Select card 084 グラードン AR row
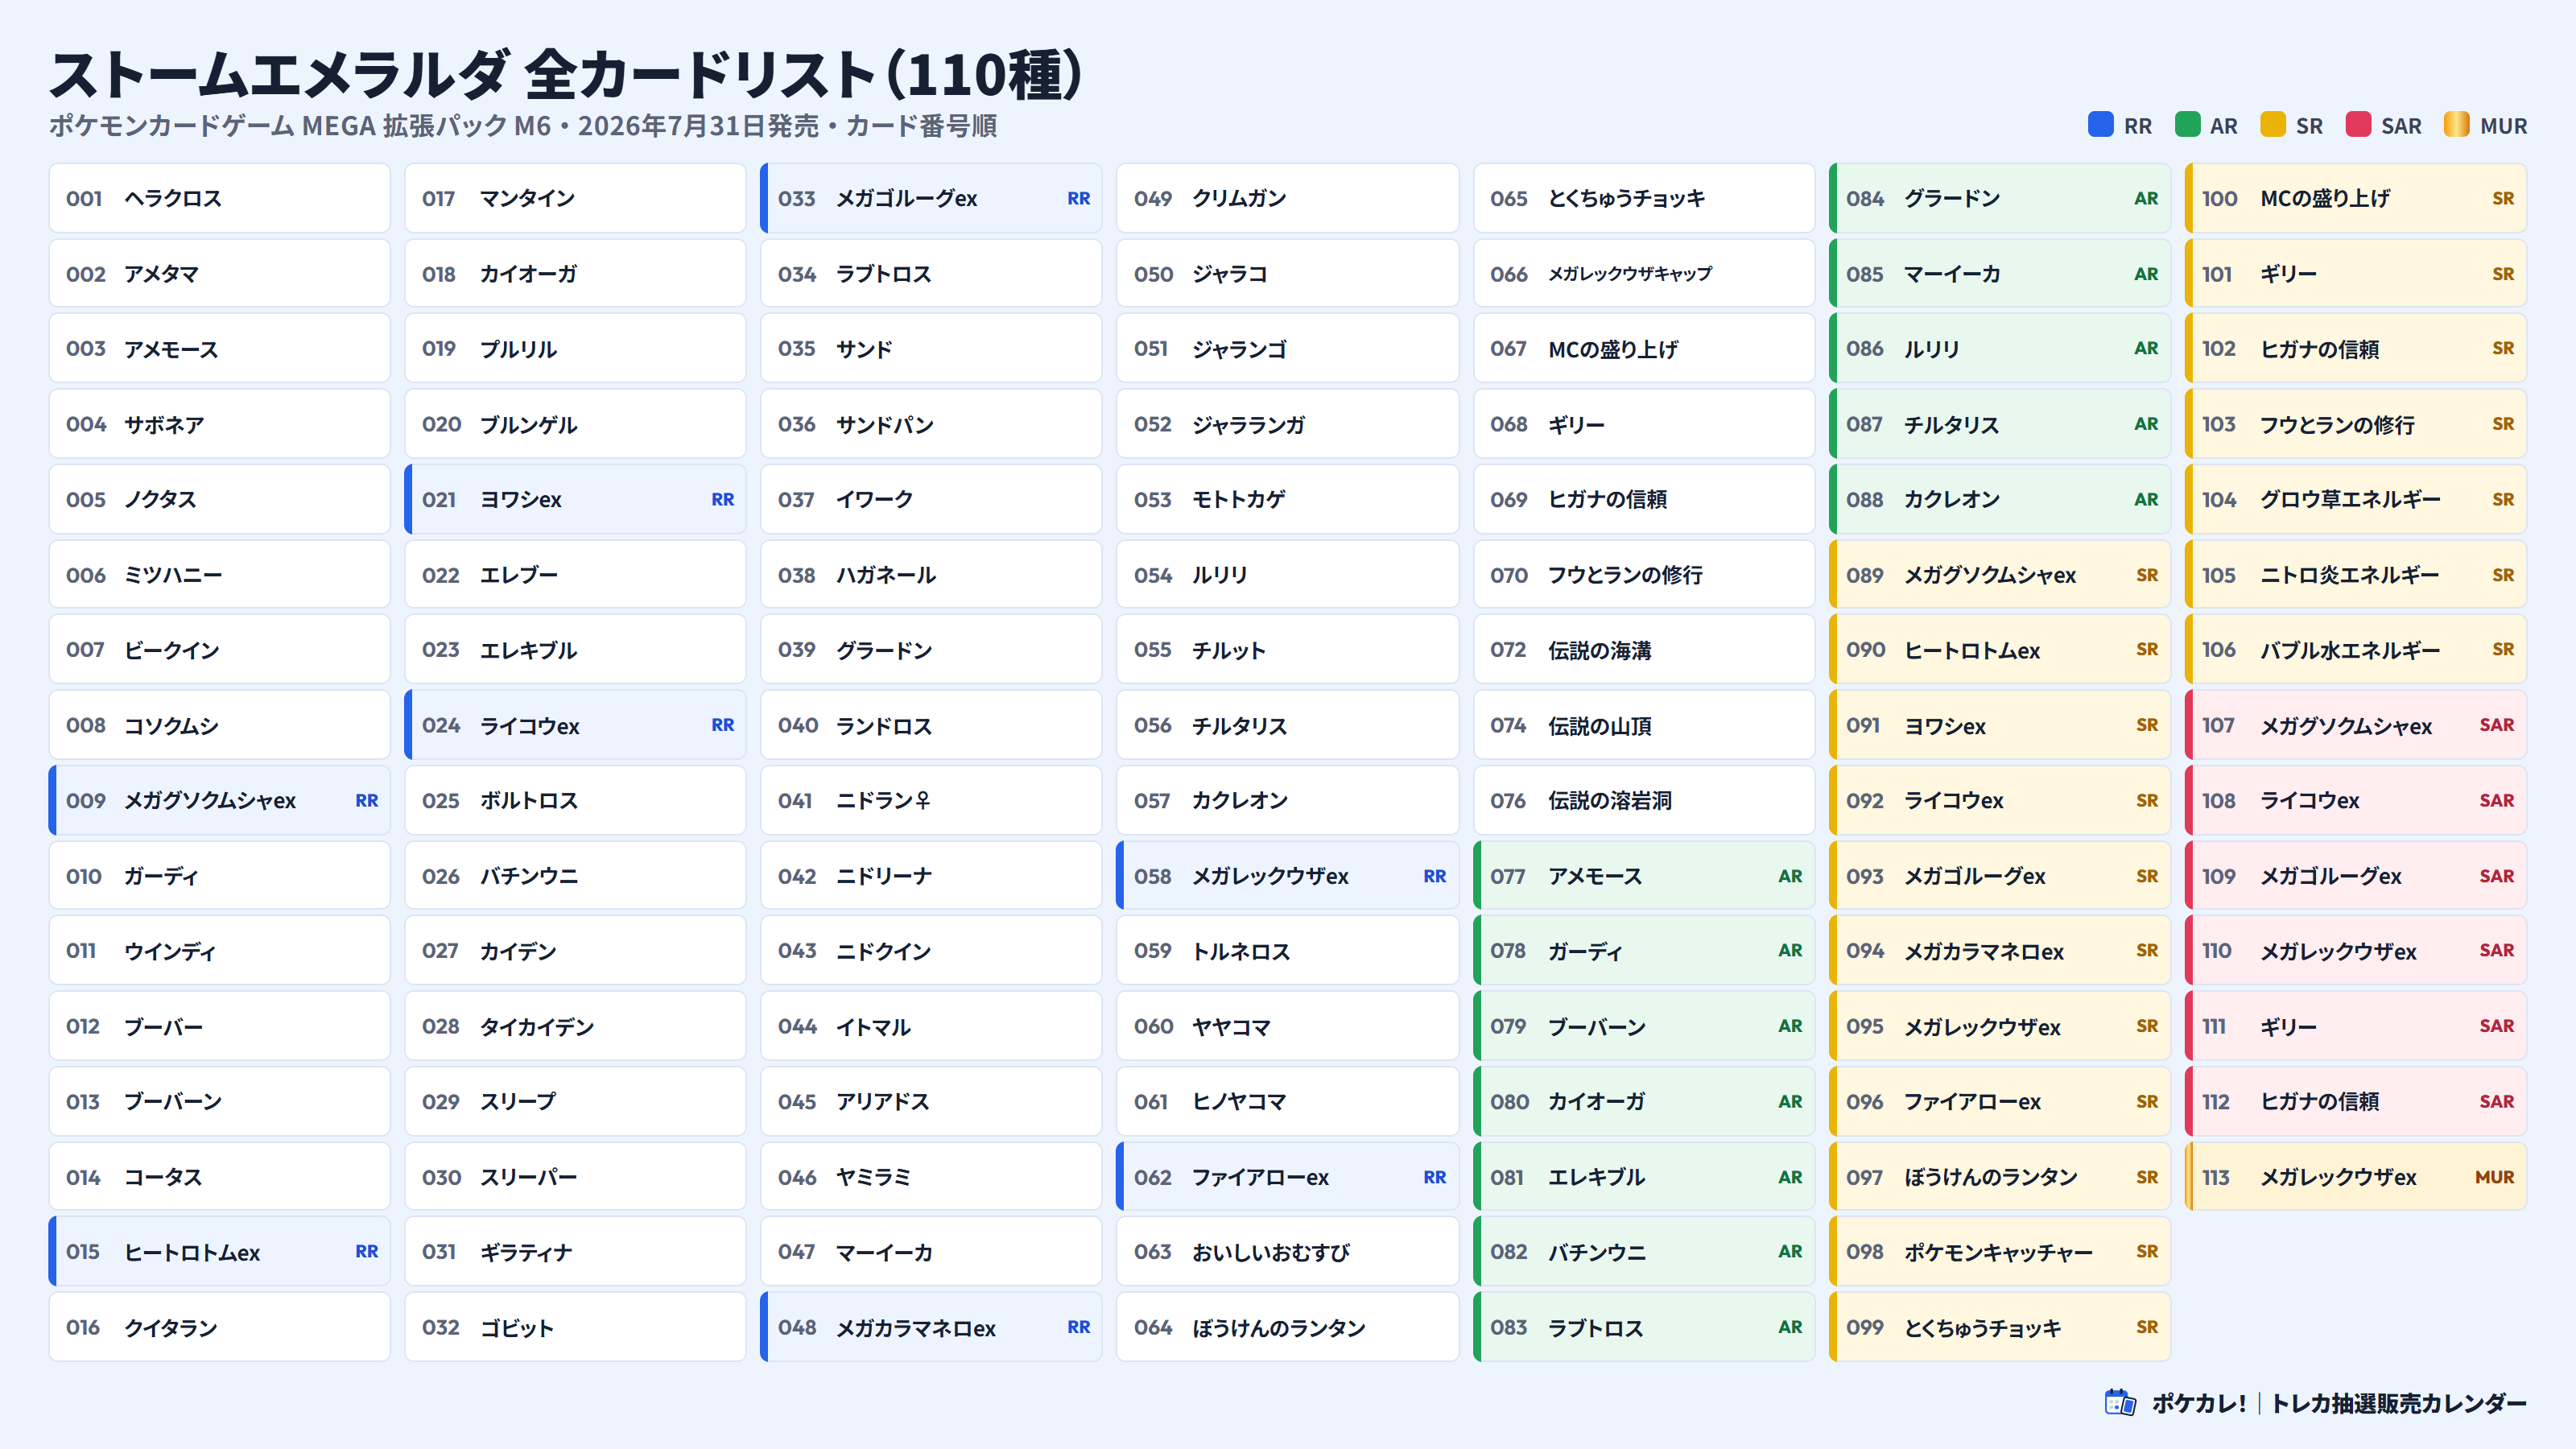Image resolution: width=2576 pixels, height=1449 pixels. tap(2000, 198)
